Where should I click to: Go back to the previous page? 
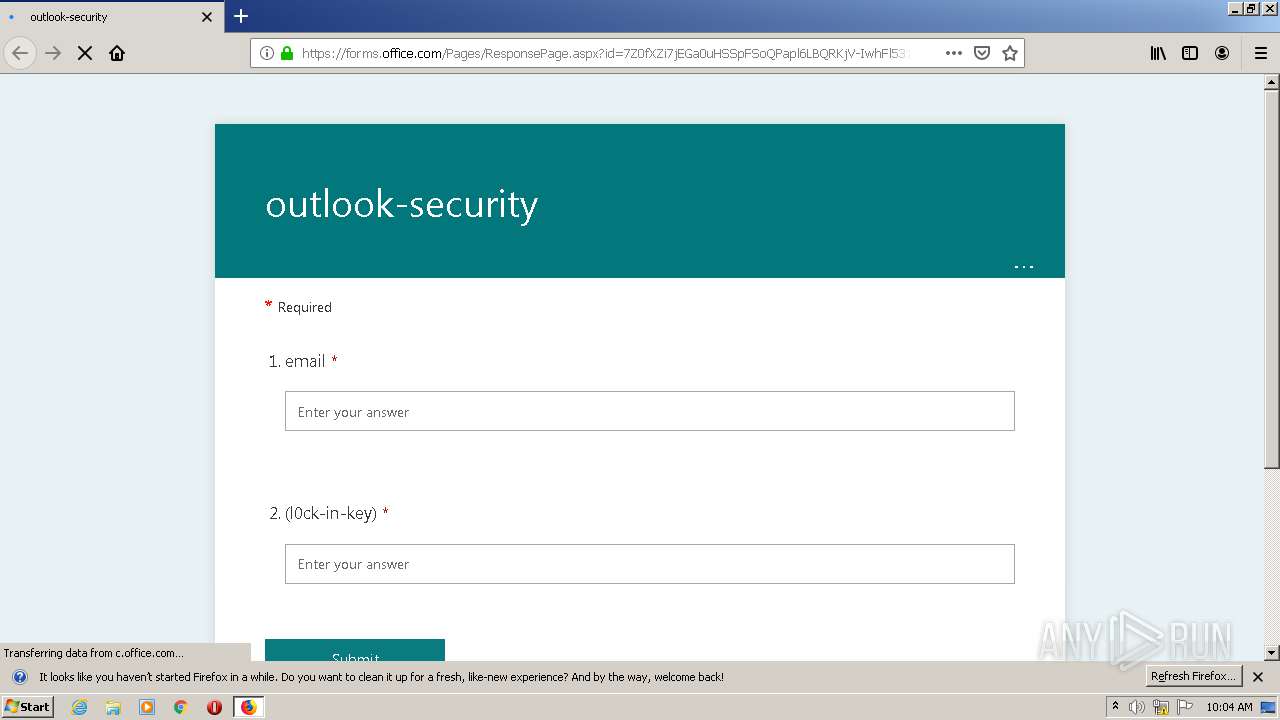pos(20,53)
